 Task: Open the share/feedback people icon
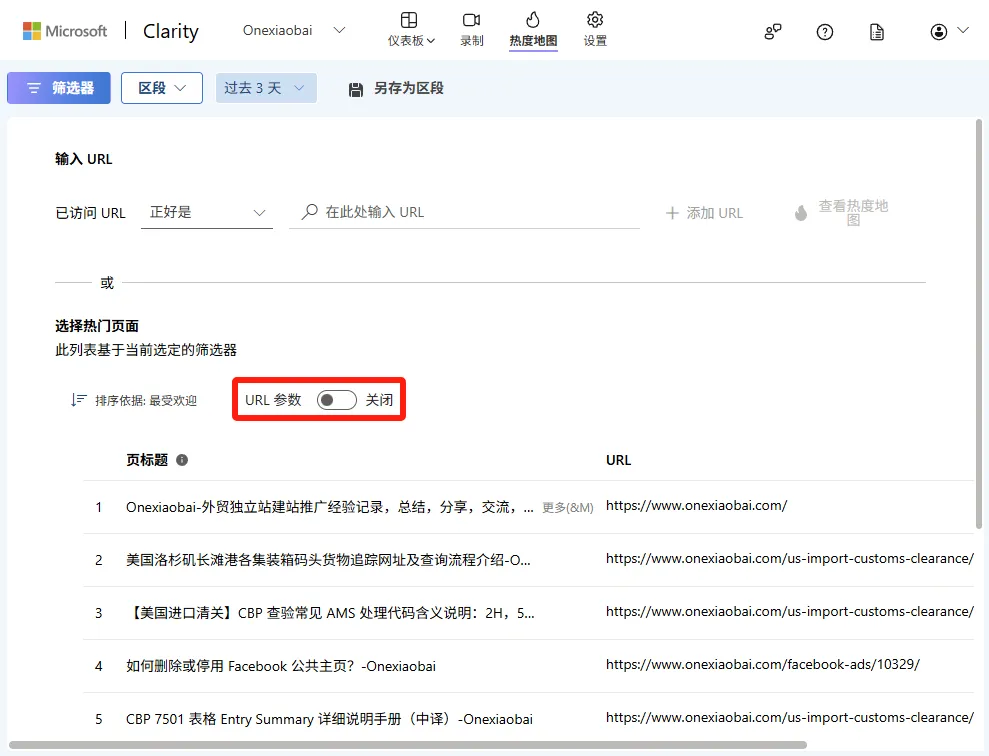click(773, 32)
